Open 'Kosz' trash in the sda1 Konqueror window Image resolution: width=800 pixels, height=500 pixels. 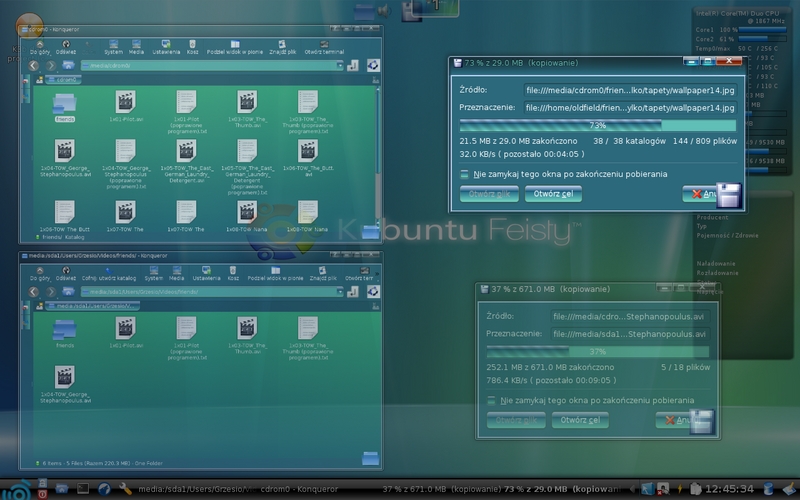233,274
